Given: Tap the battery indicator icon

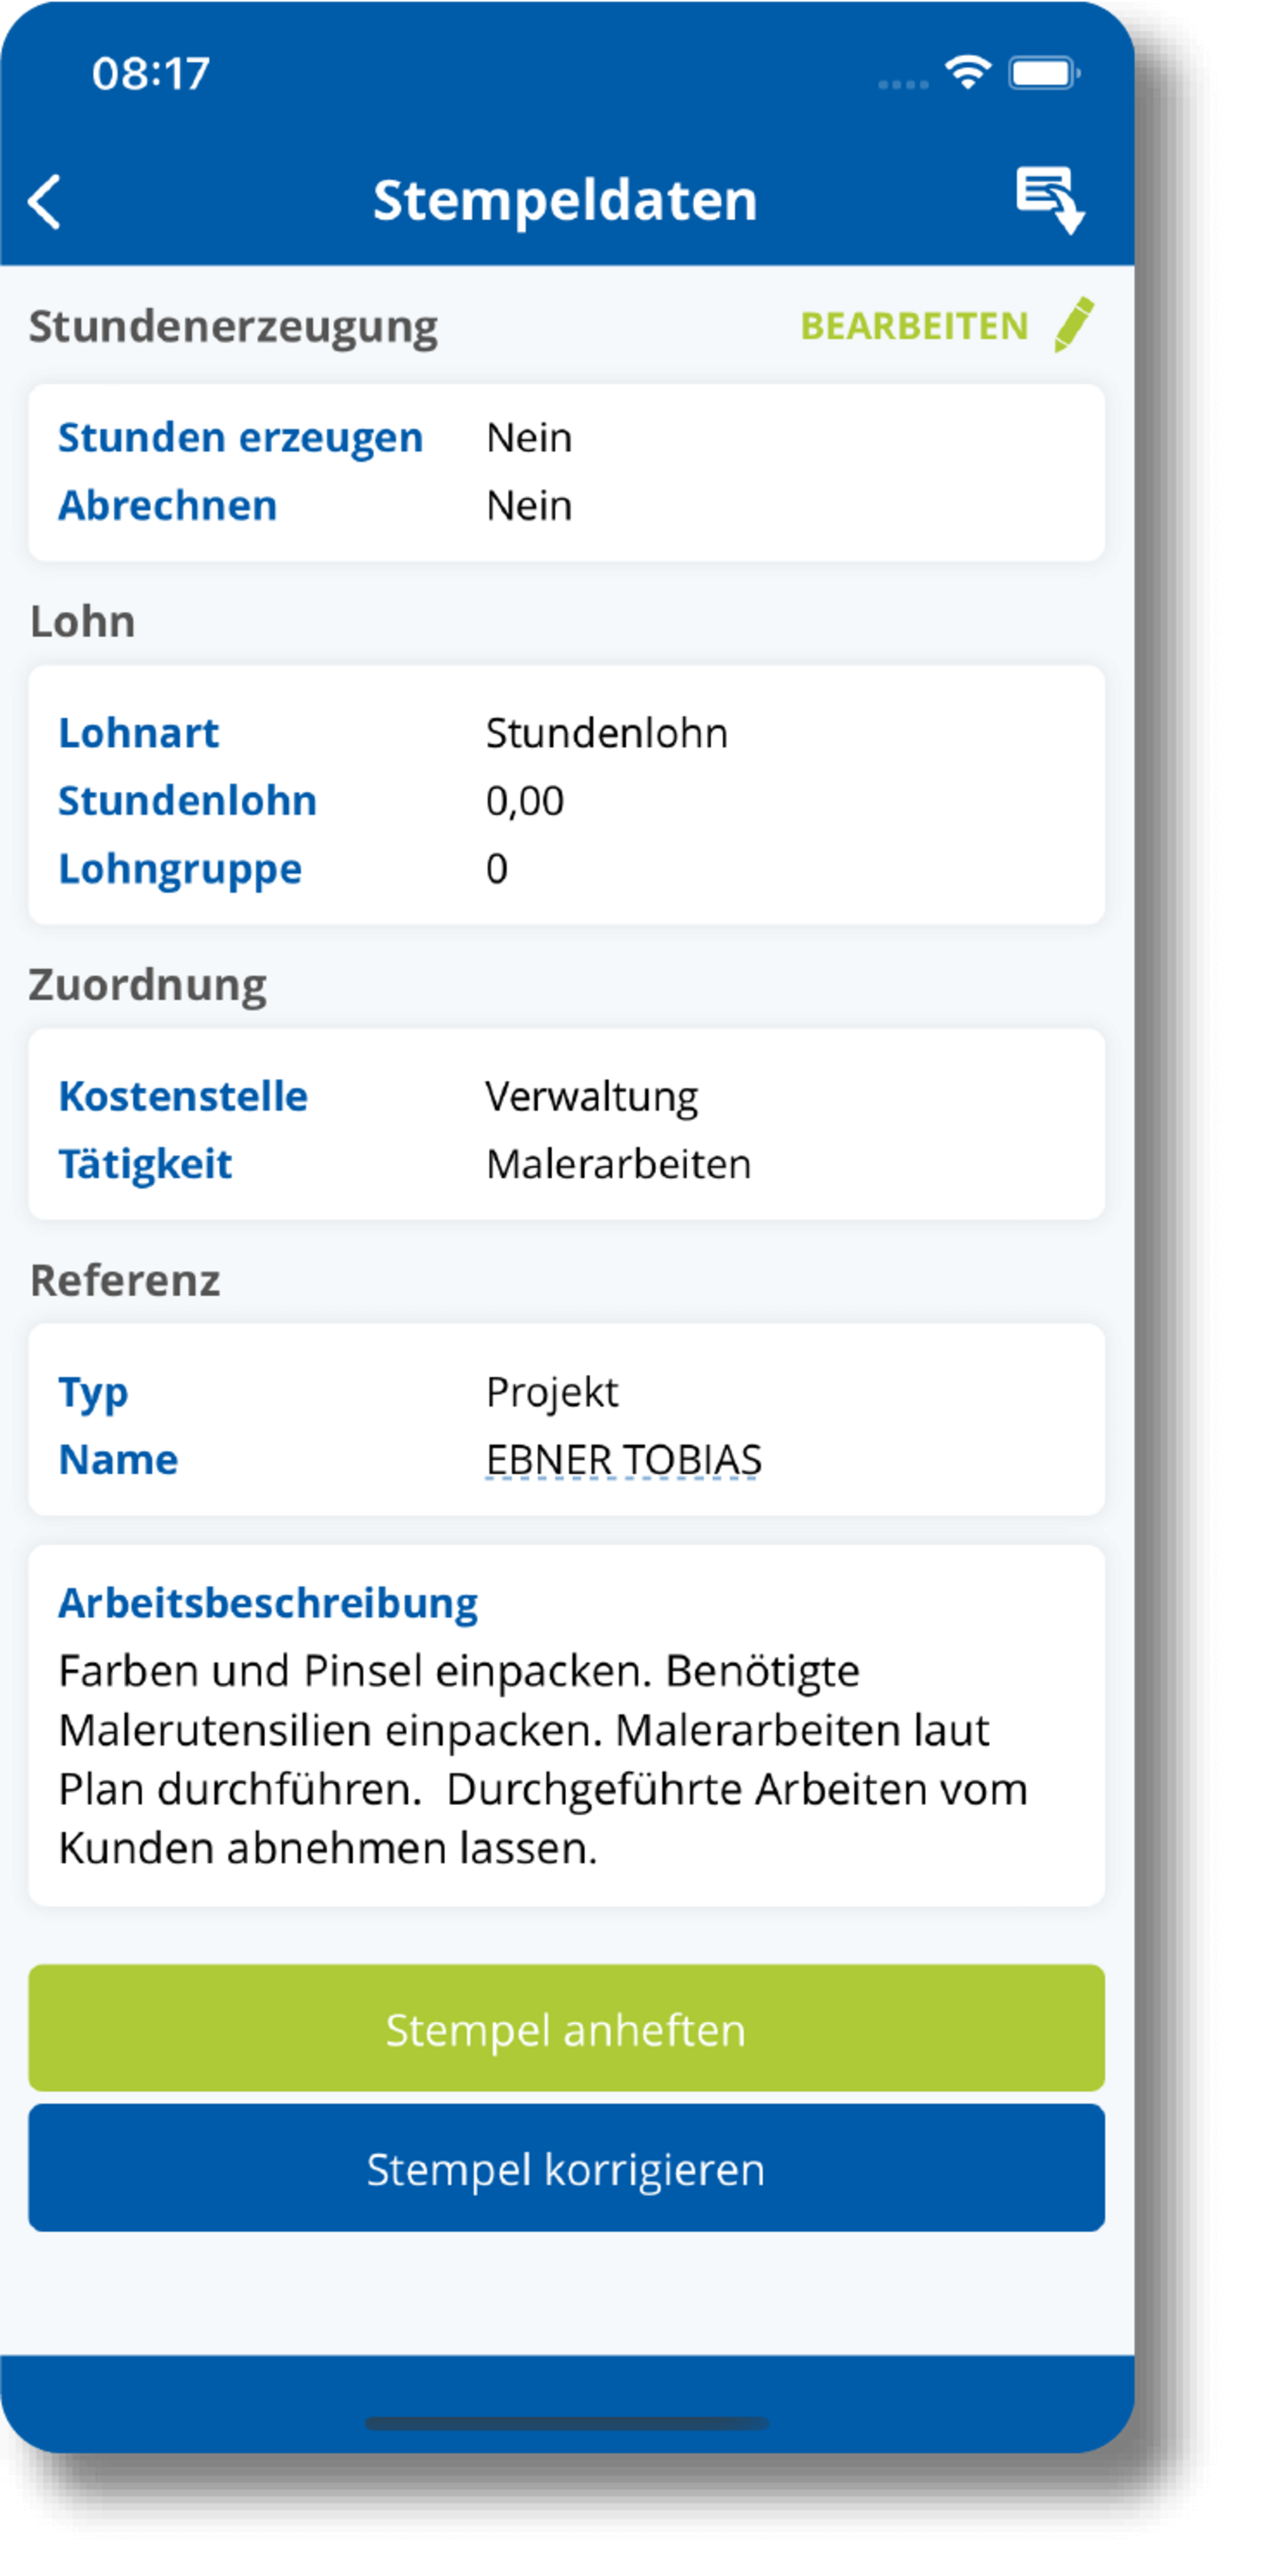Looking at the screenshot, I should [x=1043, y=73].
